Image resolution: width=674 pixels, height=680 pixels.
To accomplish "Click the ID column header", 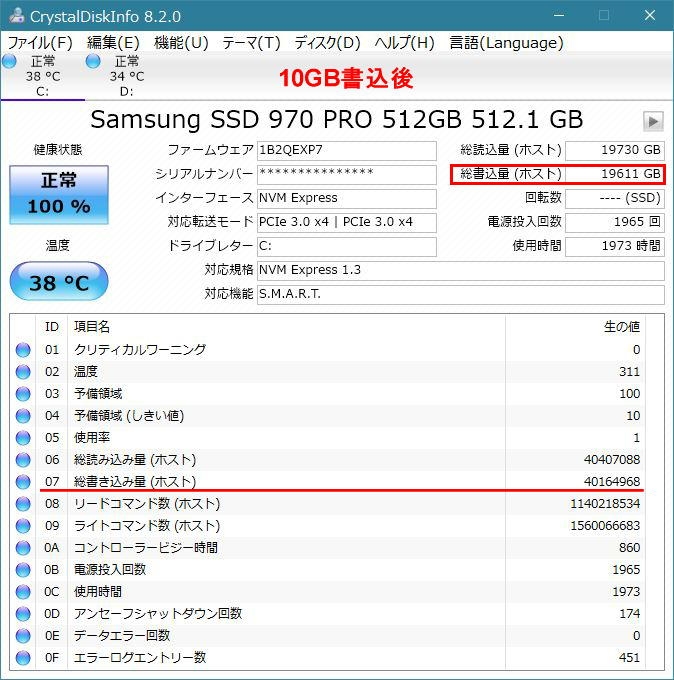I will (52, 327).
